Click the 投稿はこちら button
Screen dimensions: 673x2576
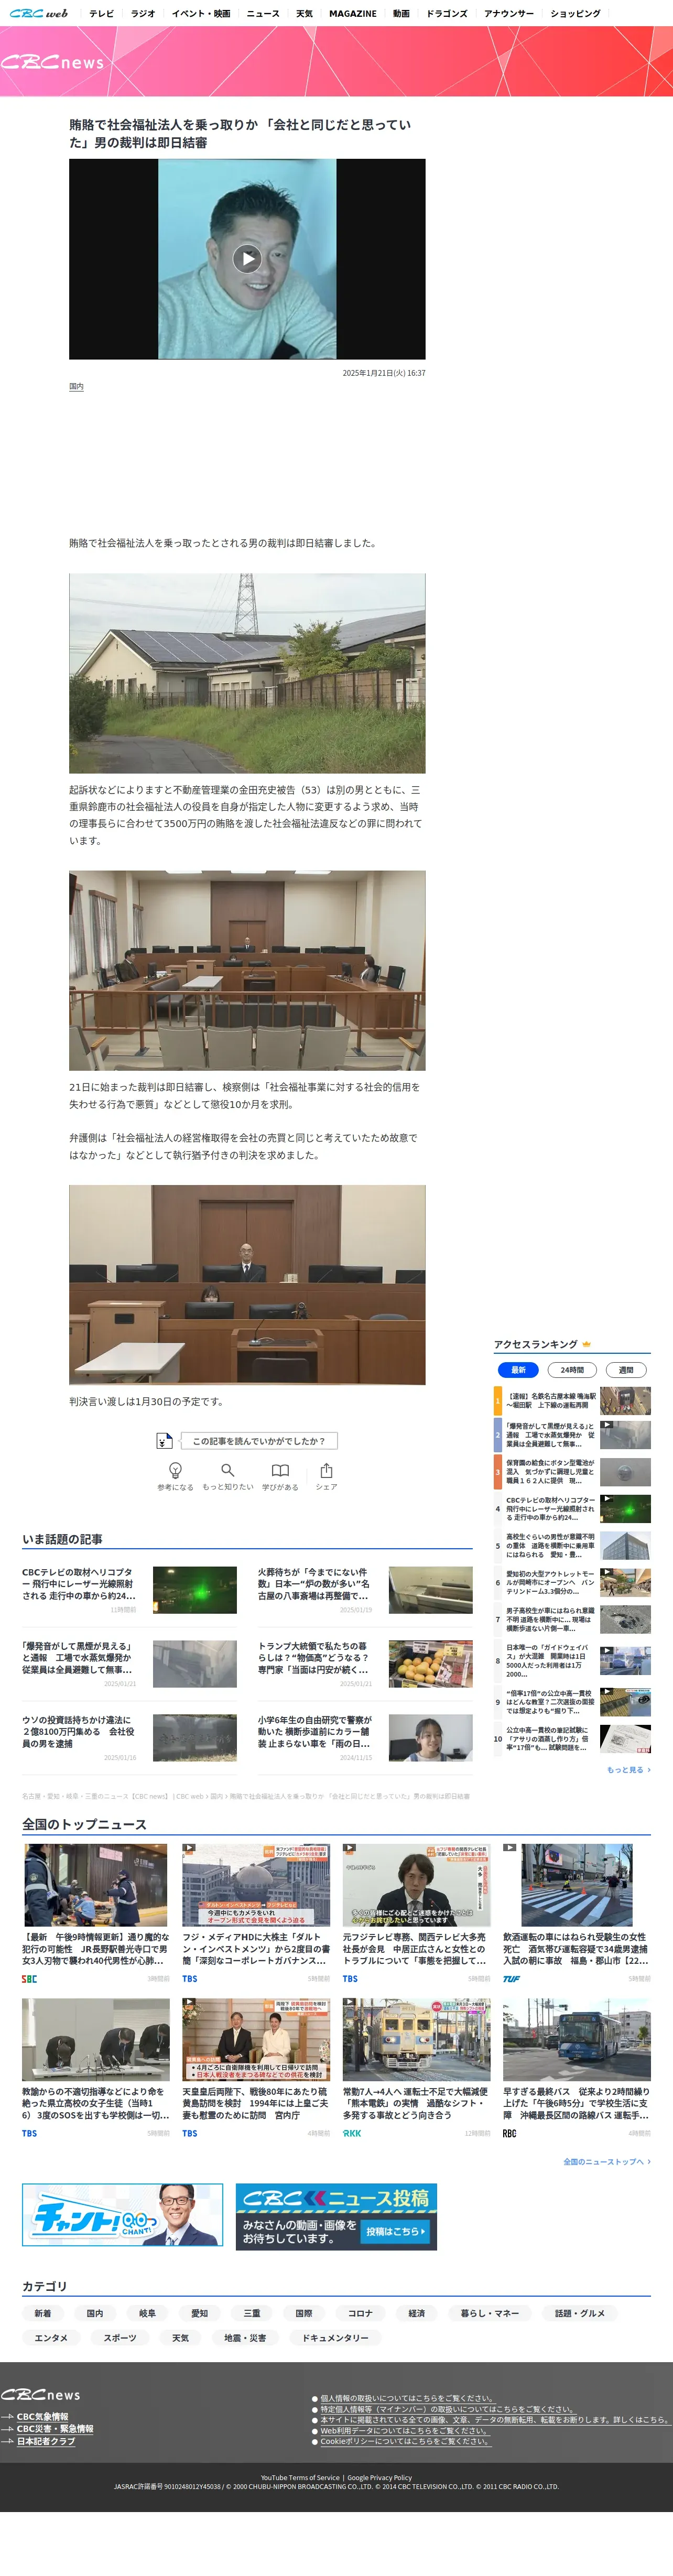pyautogui.click(x=395, y=2231)
